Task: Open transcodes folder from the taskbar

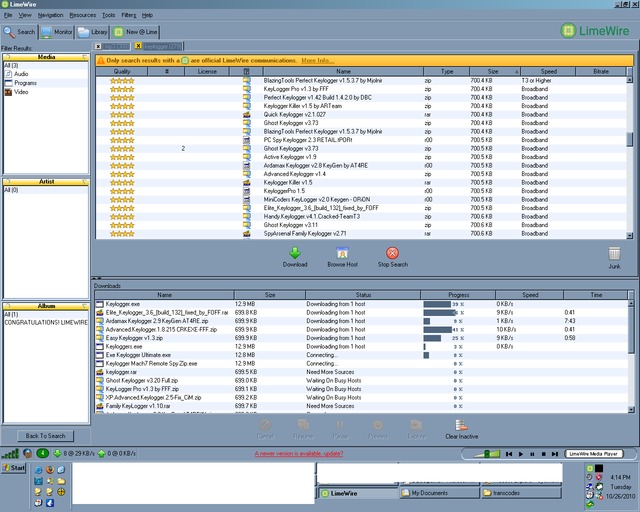Action: [x=521, y=493]
